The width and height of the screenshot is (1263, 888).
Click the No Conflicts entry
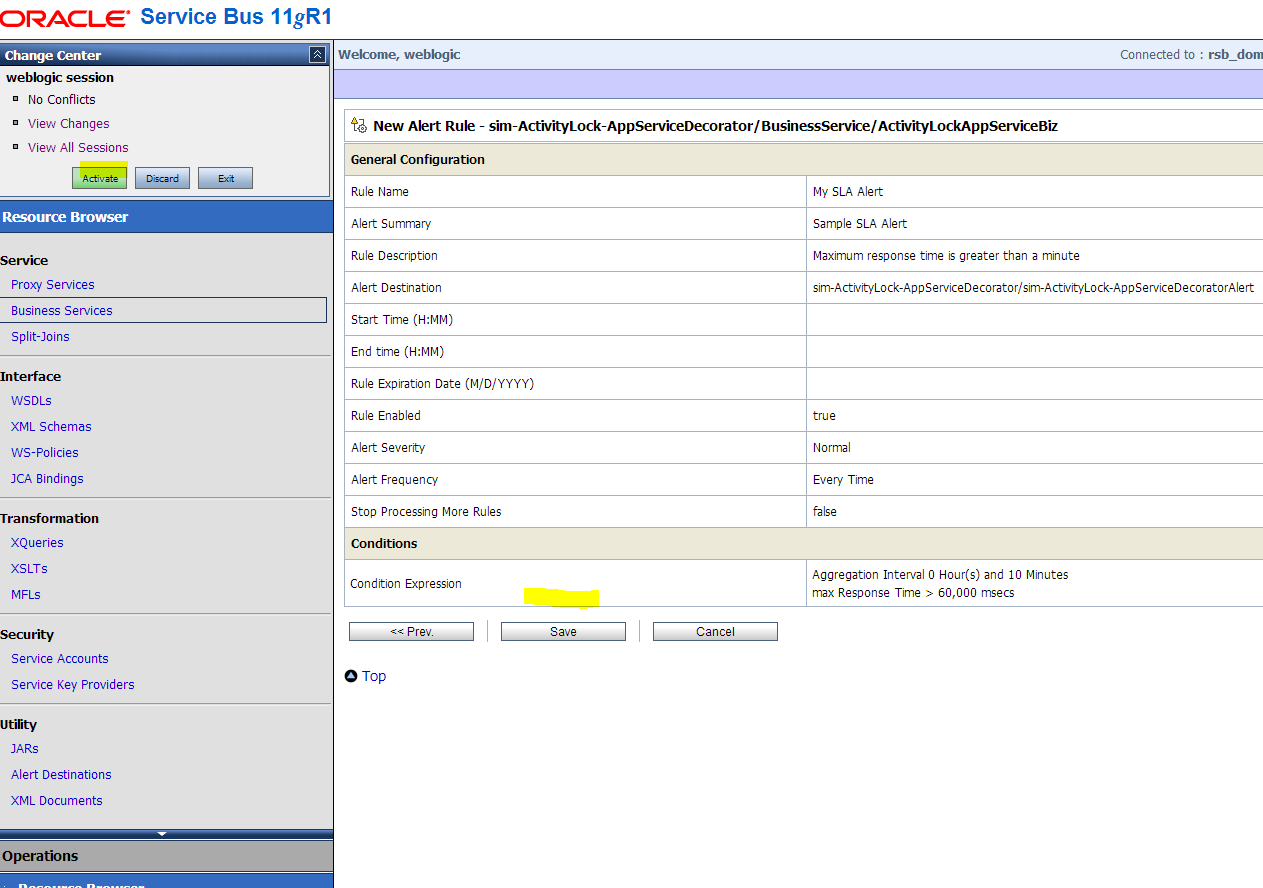coord(62,99)
